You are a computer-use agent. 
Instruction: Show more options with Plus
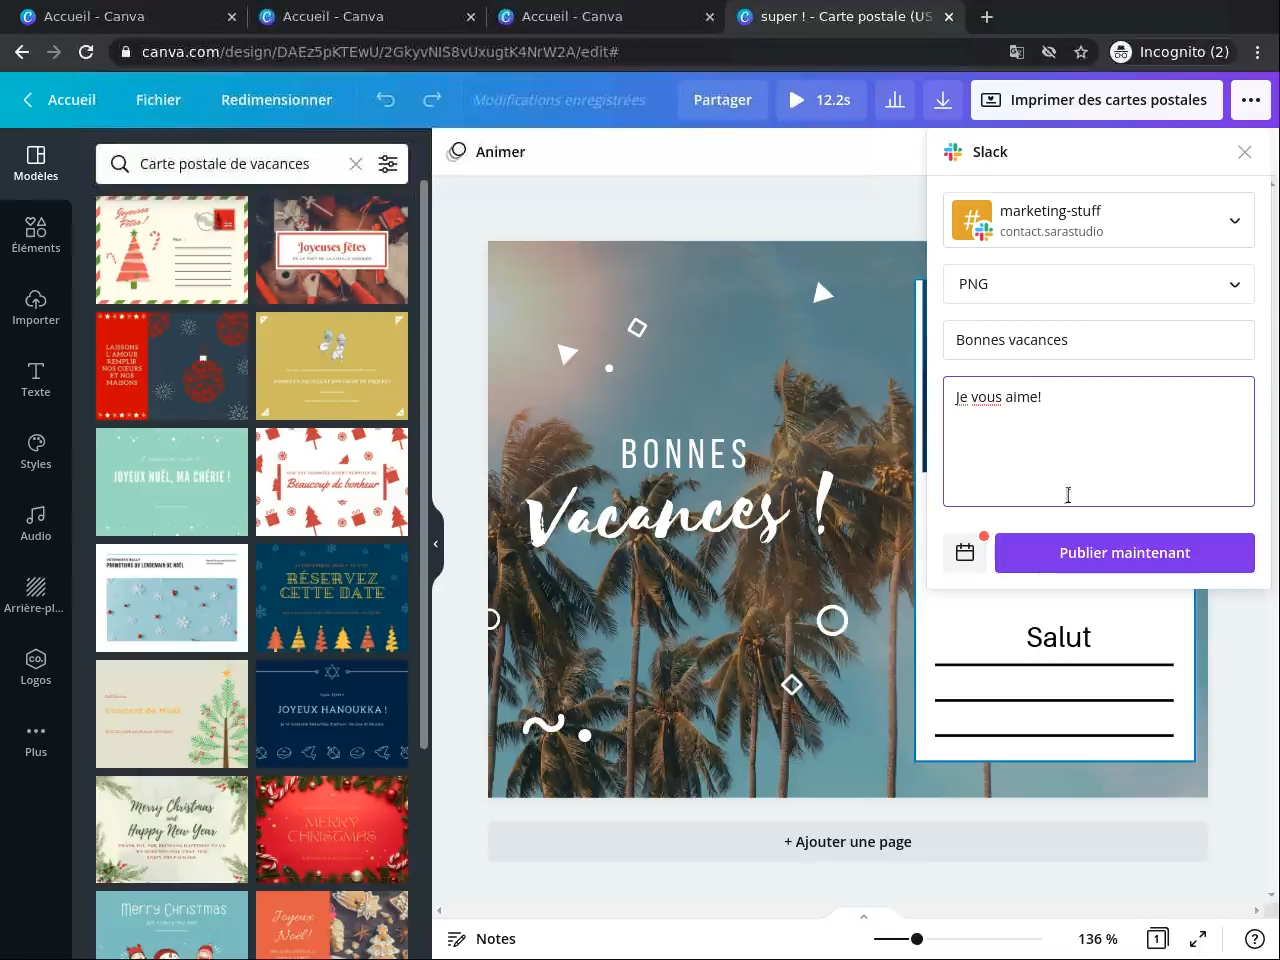[36, 739]
